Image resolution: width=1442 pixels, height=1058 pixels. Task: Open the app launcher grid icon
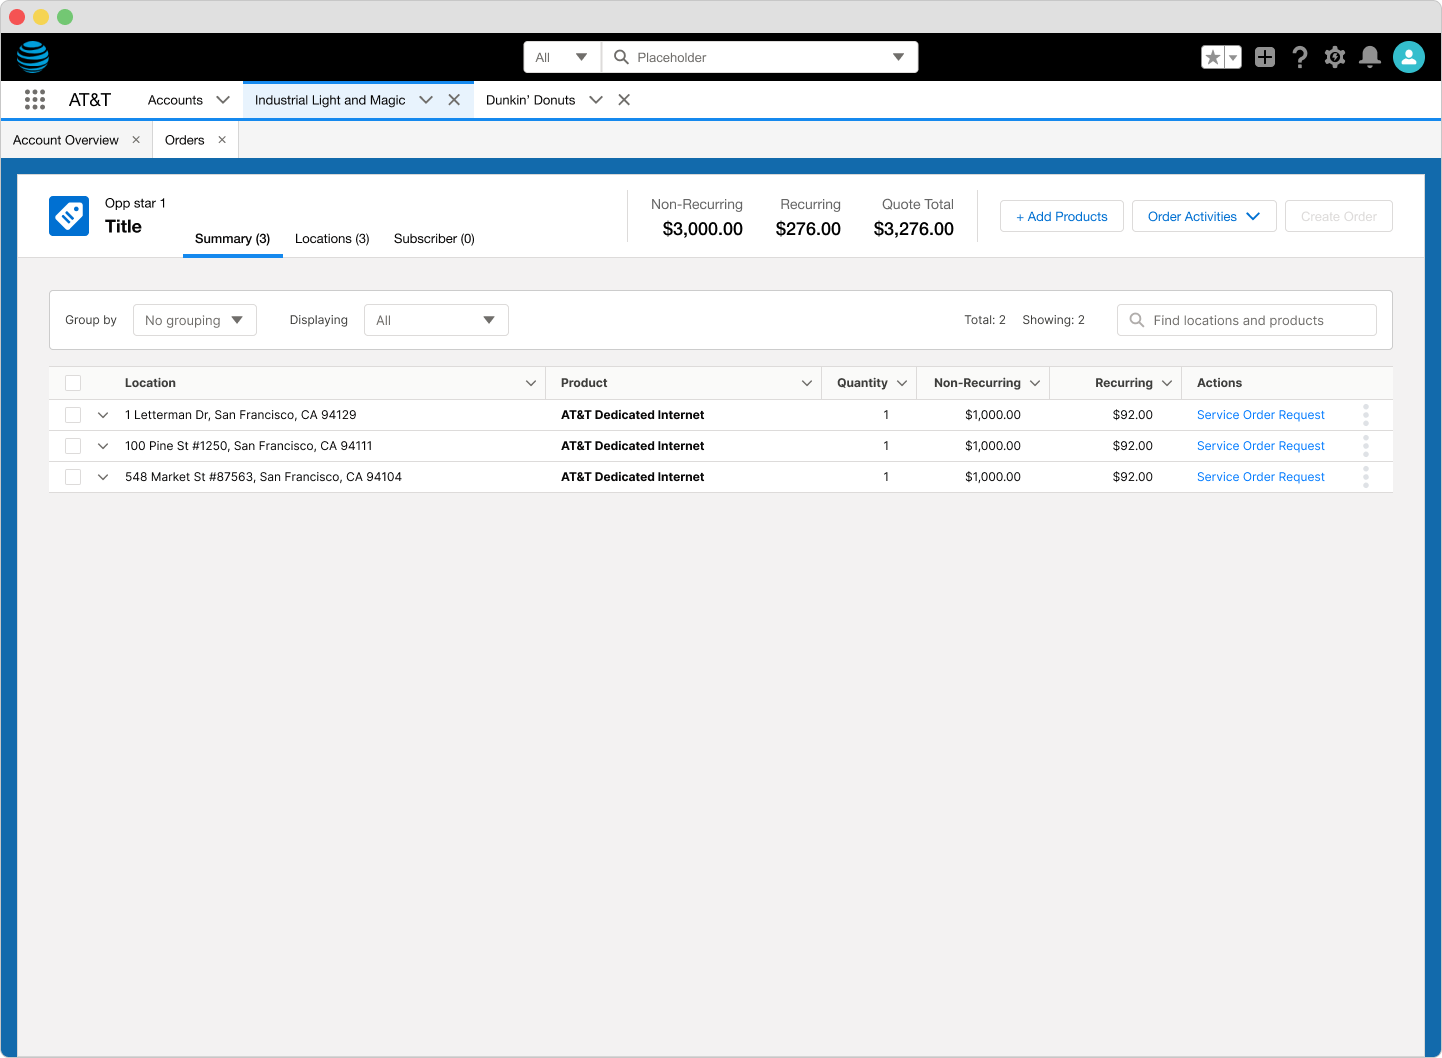click(x=35, y=100)
